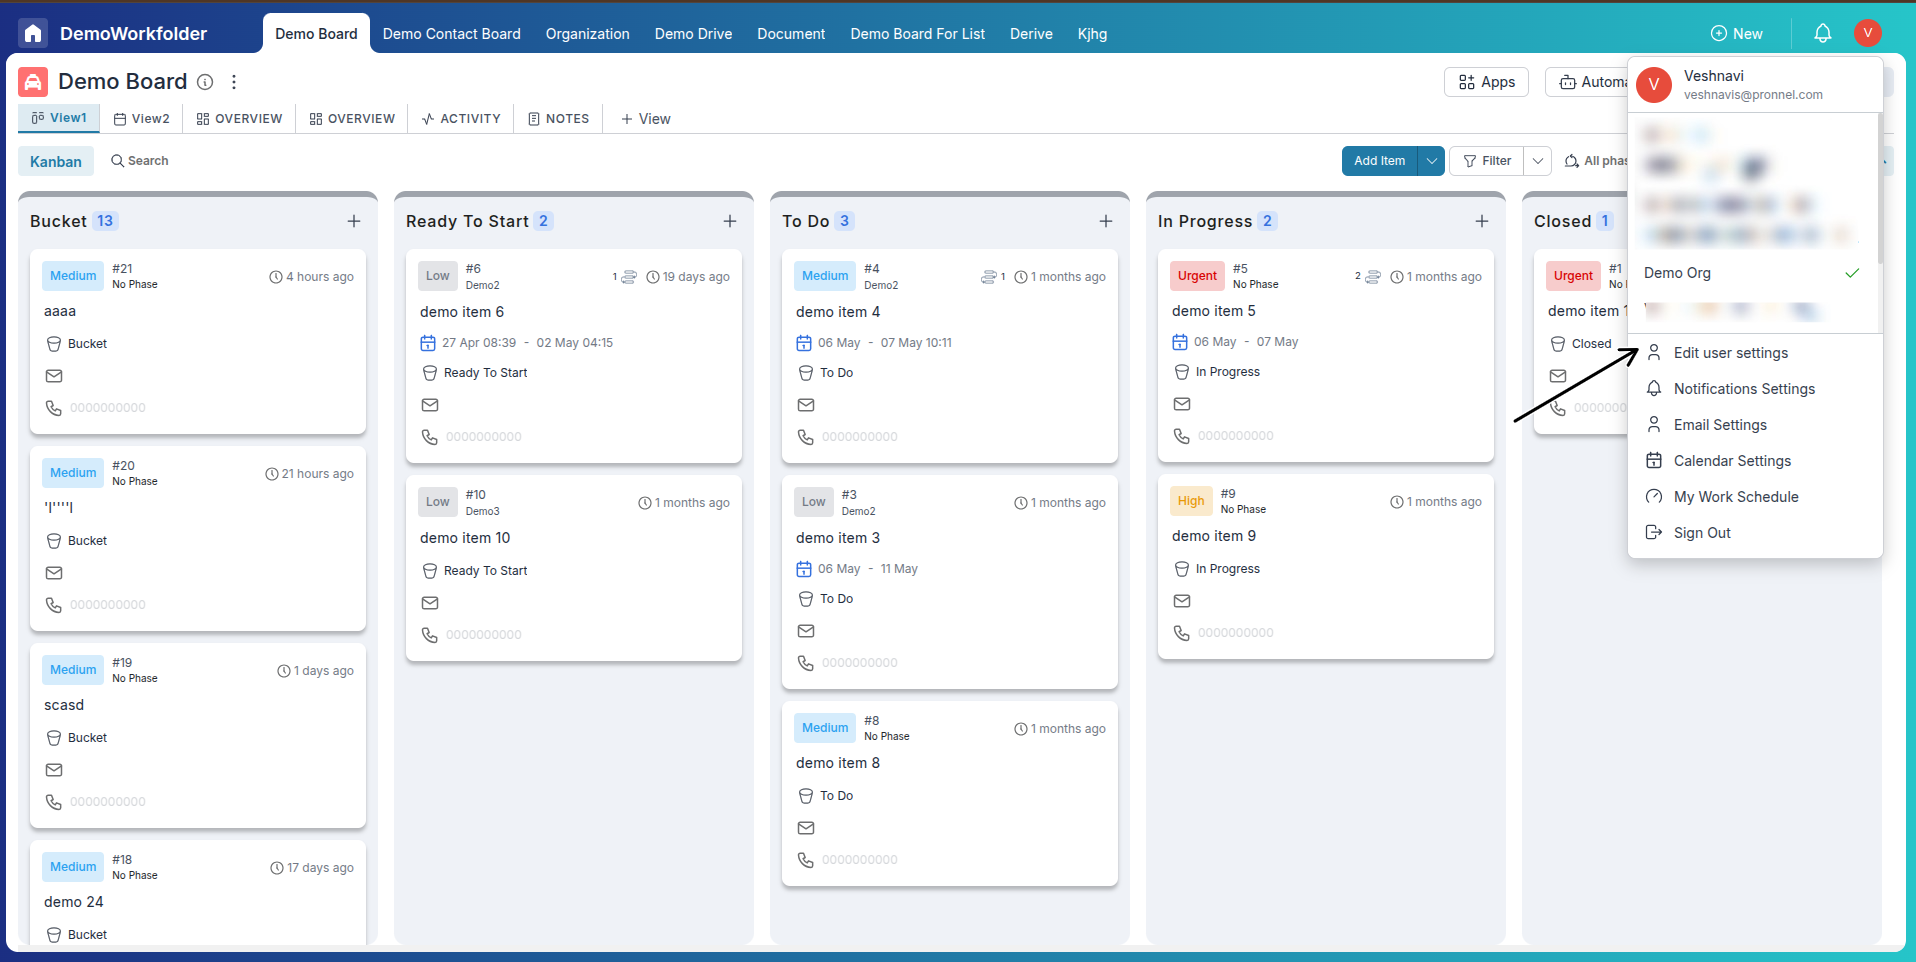1916x962 pixels.
Task: Click calendar icon on demo item 6
Action: (x=428, y=343)
